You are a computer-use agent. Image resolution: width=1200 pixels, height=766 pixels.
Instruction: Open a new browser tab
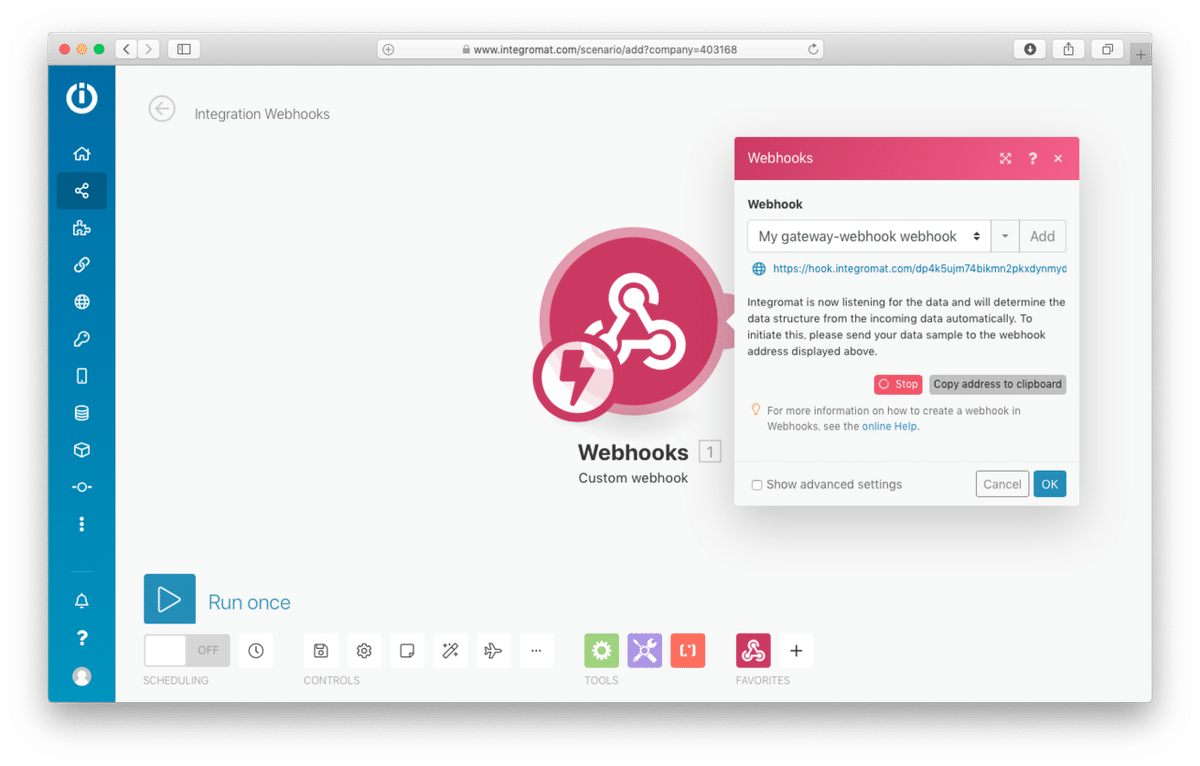pos(1140,54)
